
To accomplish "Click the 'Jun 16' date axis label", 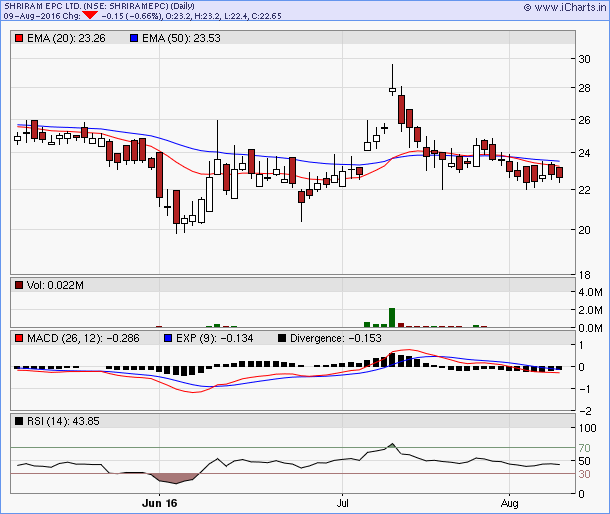I will click(160, 503).
